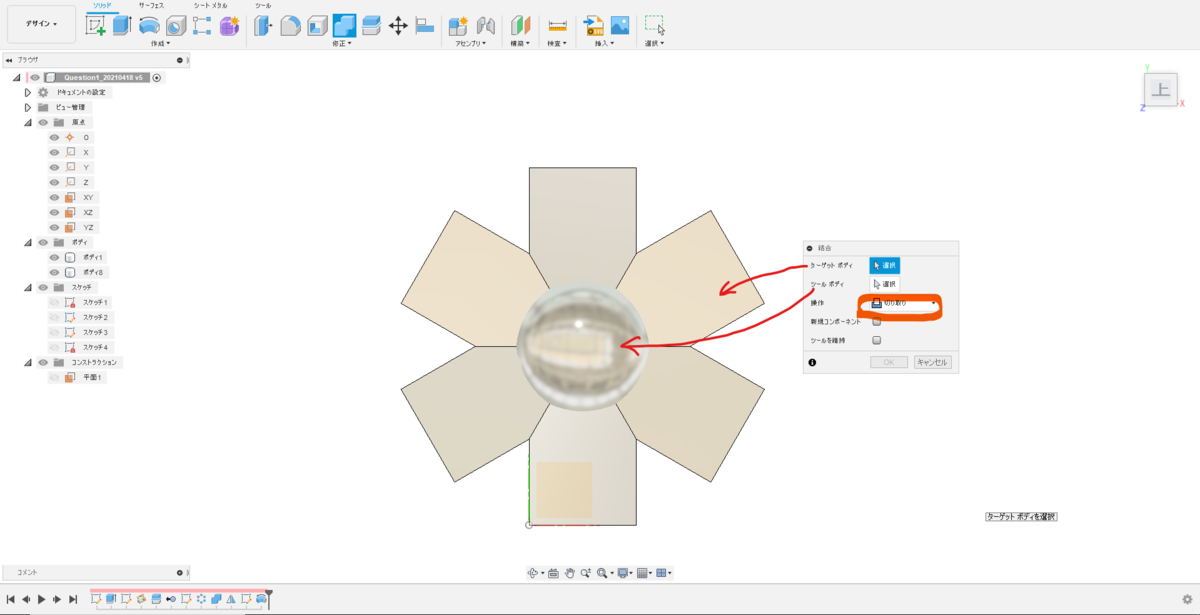This screenshot has height=615, width=1200.
Task: Select the Insert SVG tool
Action: tap(593, 26)
